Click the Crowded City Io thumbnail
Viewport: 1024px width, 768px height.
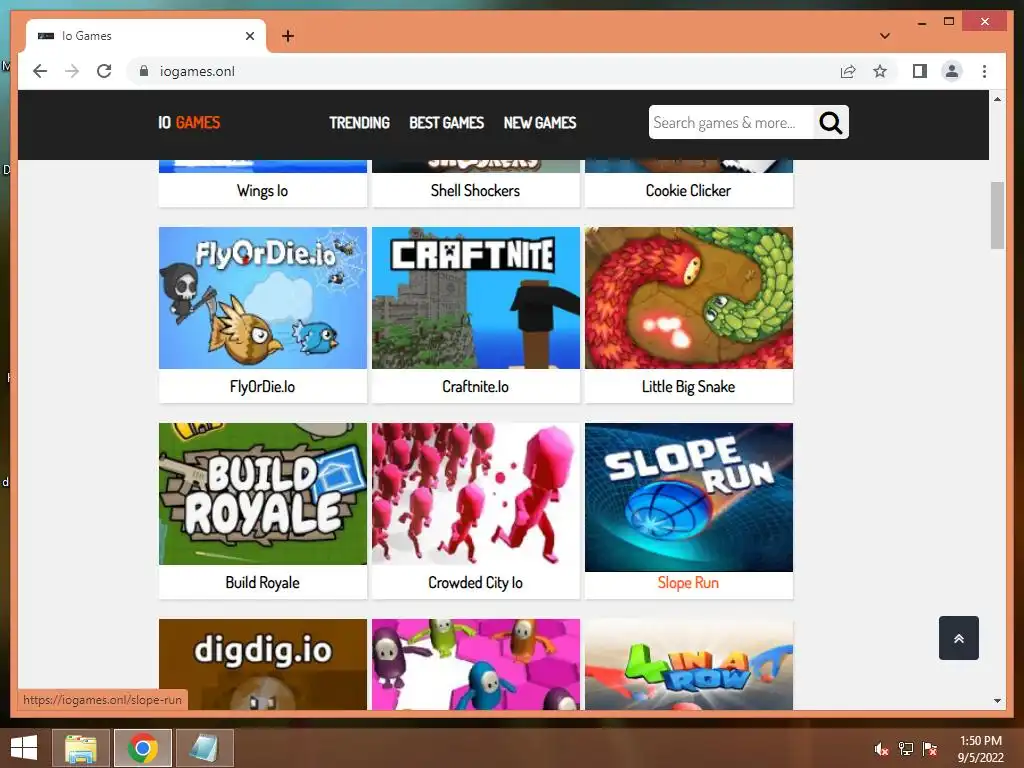pyautogui.click(x=475, y=494)
